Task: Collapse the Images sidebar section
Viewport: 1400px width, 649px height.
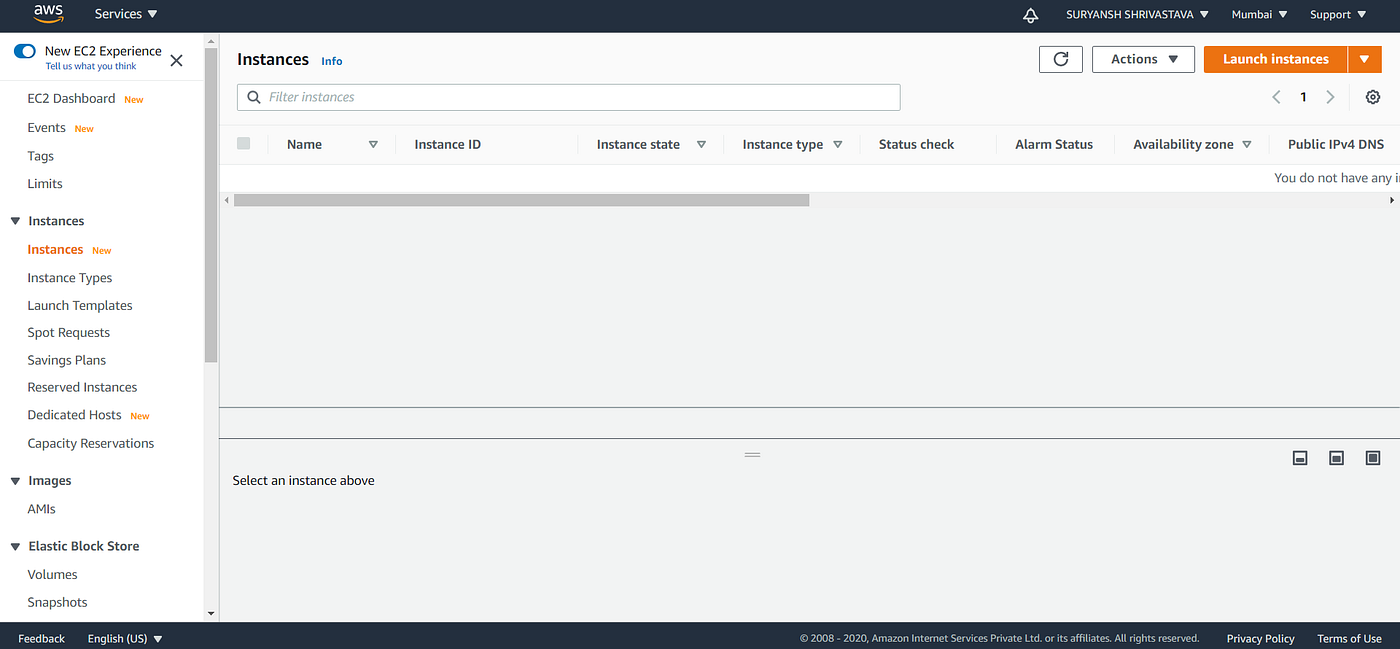Action: pyautogui.click(x=16, y=481)
